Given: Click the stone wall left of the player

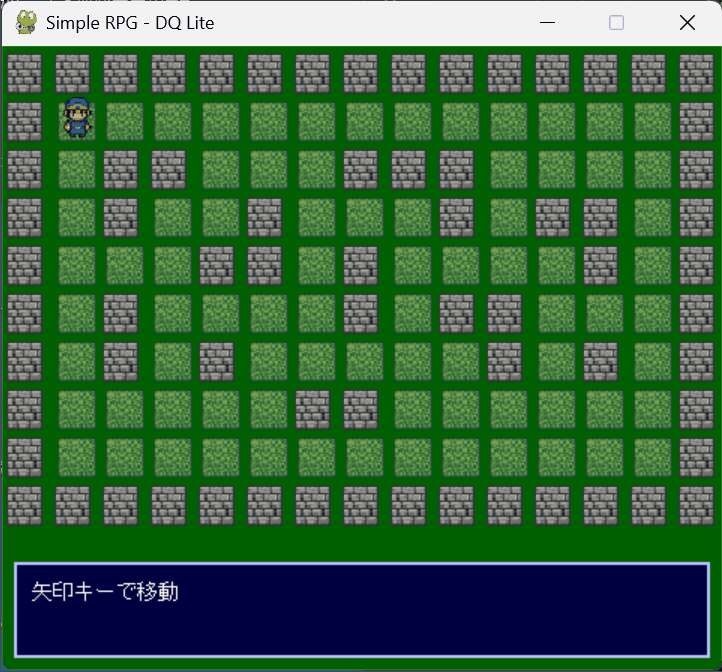Looking at the screenshot, I should [25, 121].
